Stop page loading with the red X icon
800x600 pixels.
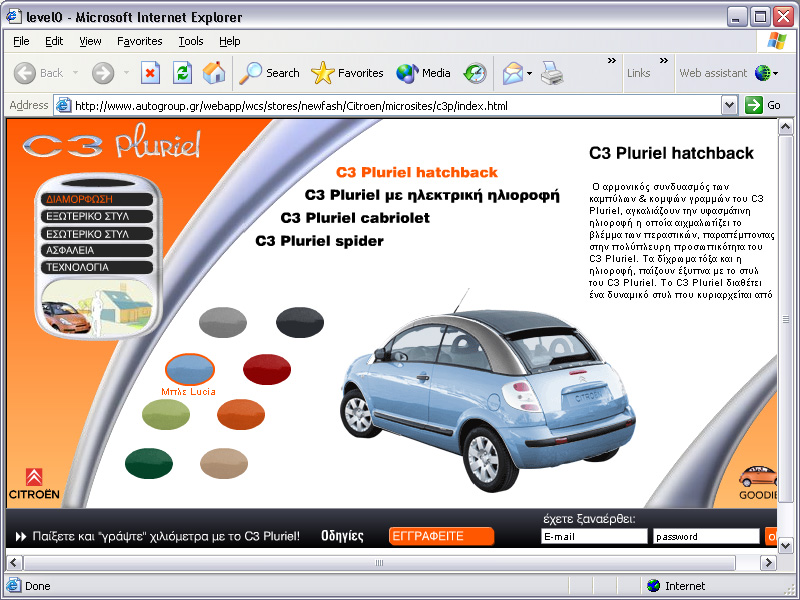coord(150,73)
